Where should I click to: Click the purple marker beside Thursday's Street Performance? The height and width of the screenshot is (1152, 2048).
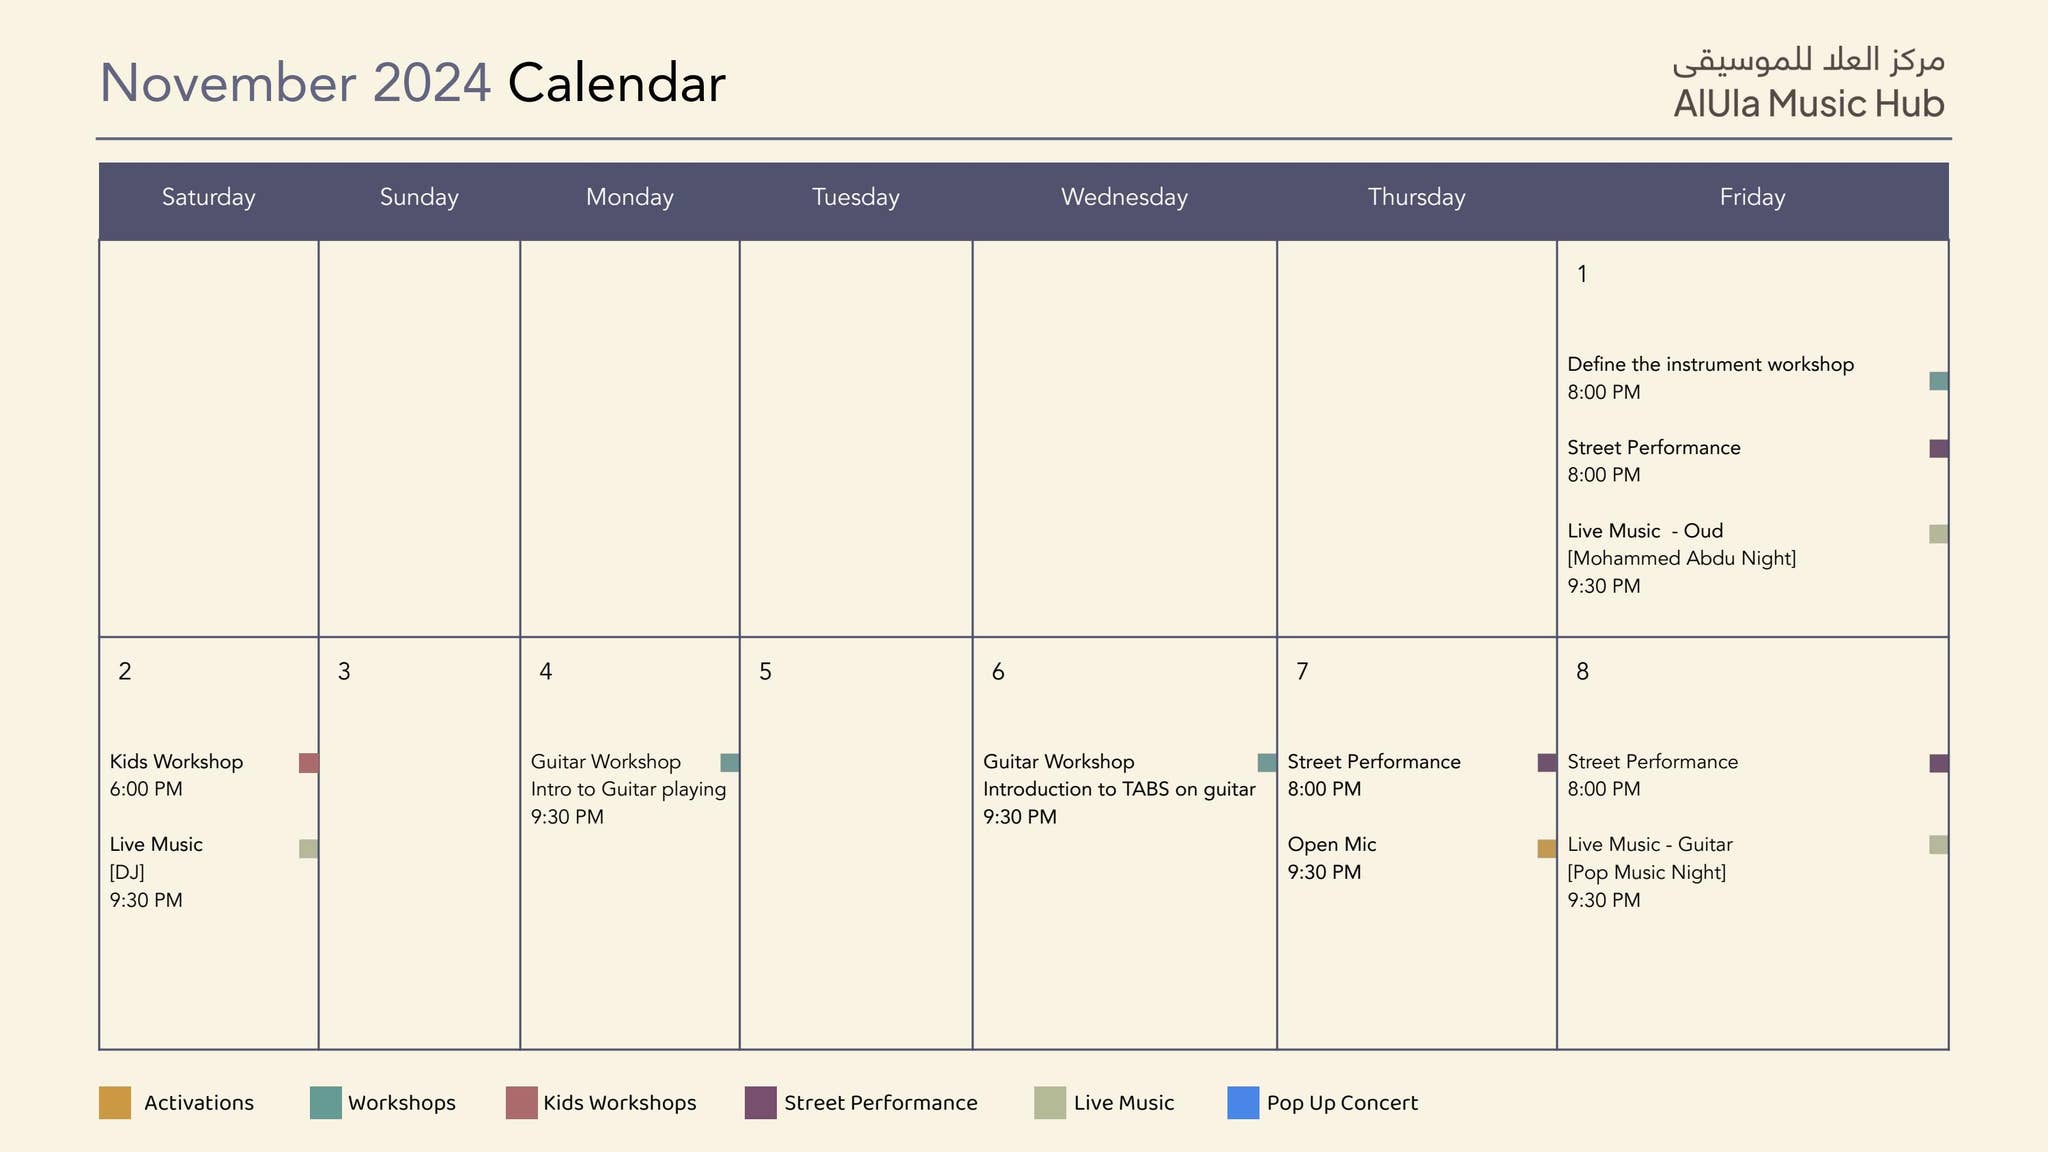(1546, 763)
